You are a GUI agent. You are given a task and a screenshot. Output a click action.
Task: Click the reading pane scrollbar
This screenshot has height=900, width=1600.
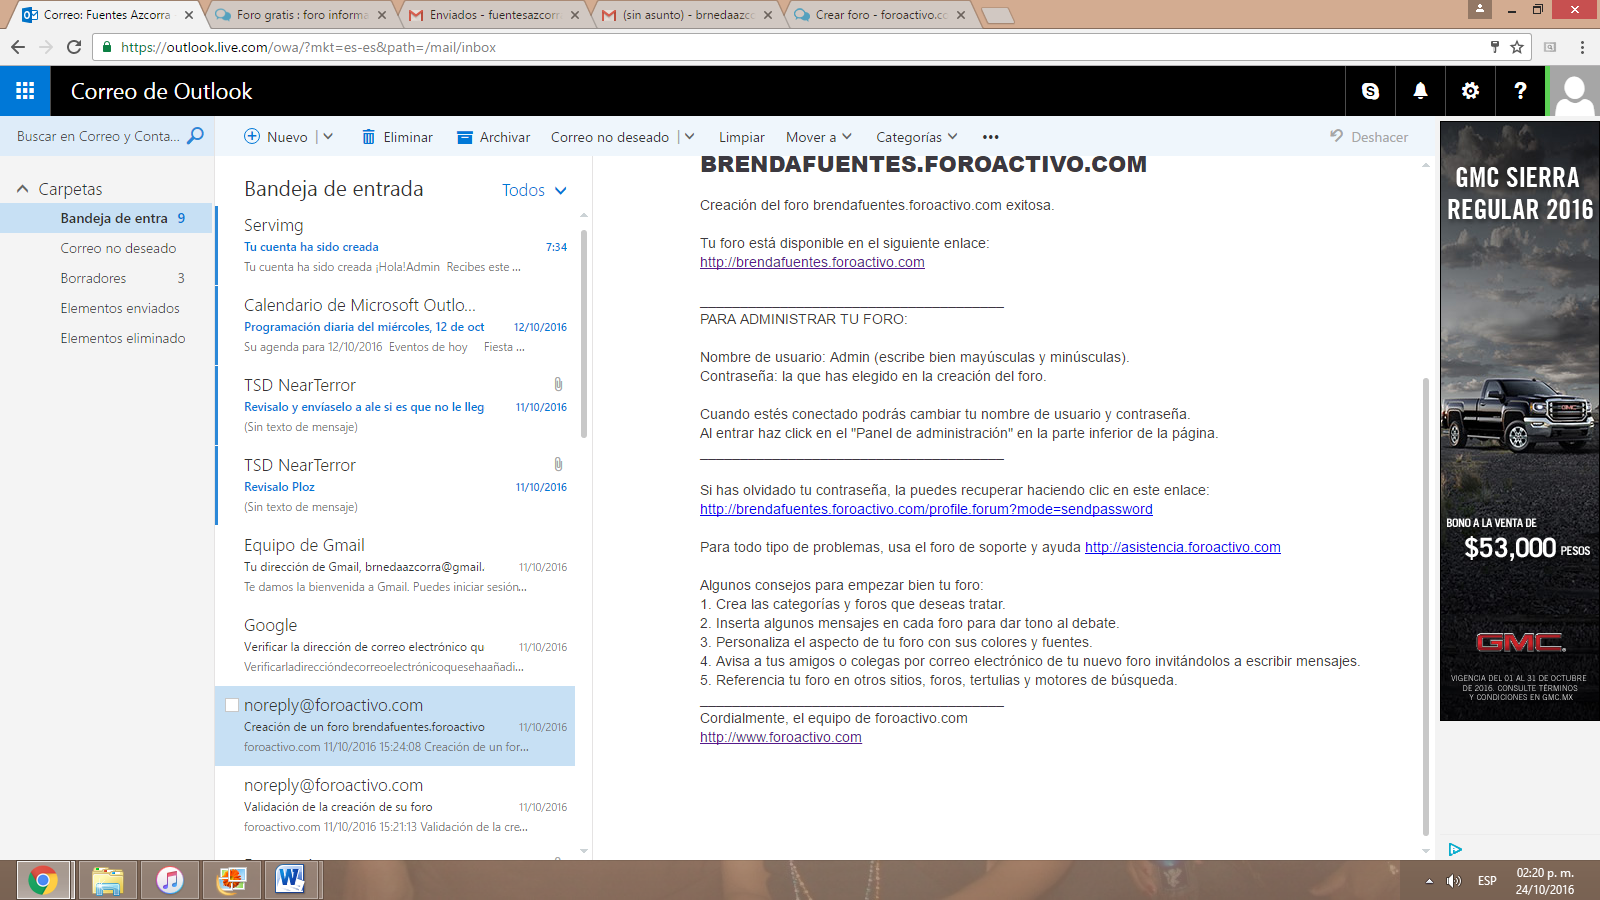(1426, 606)
